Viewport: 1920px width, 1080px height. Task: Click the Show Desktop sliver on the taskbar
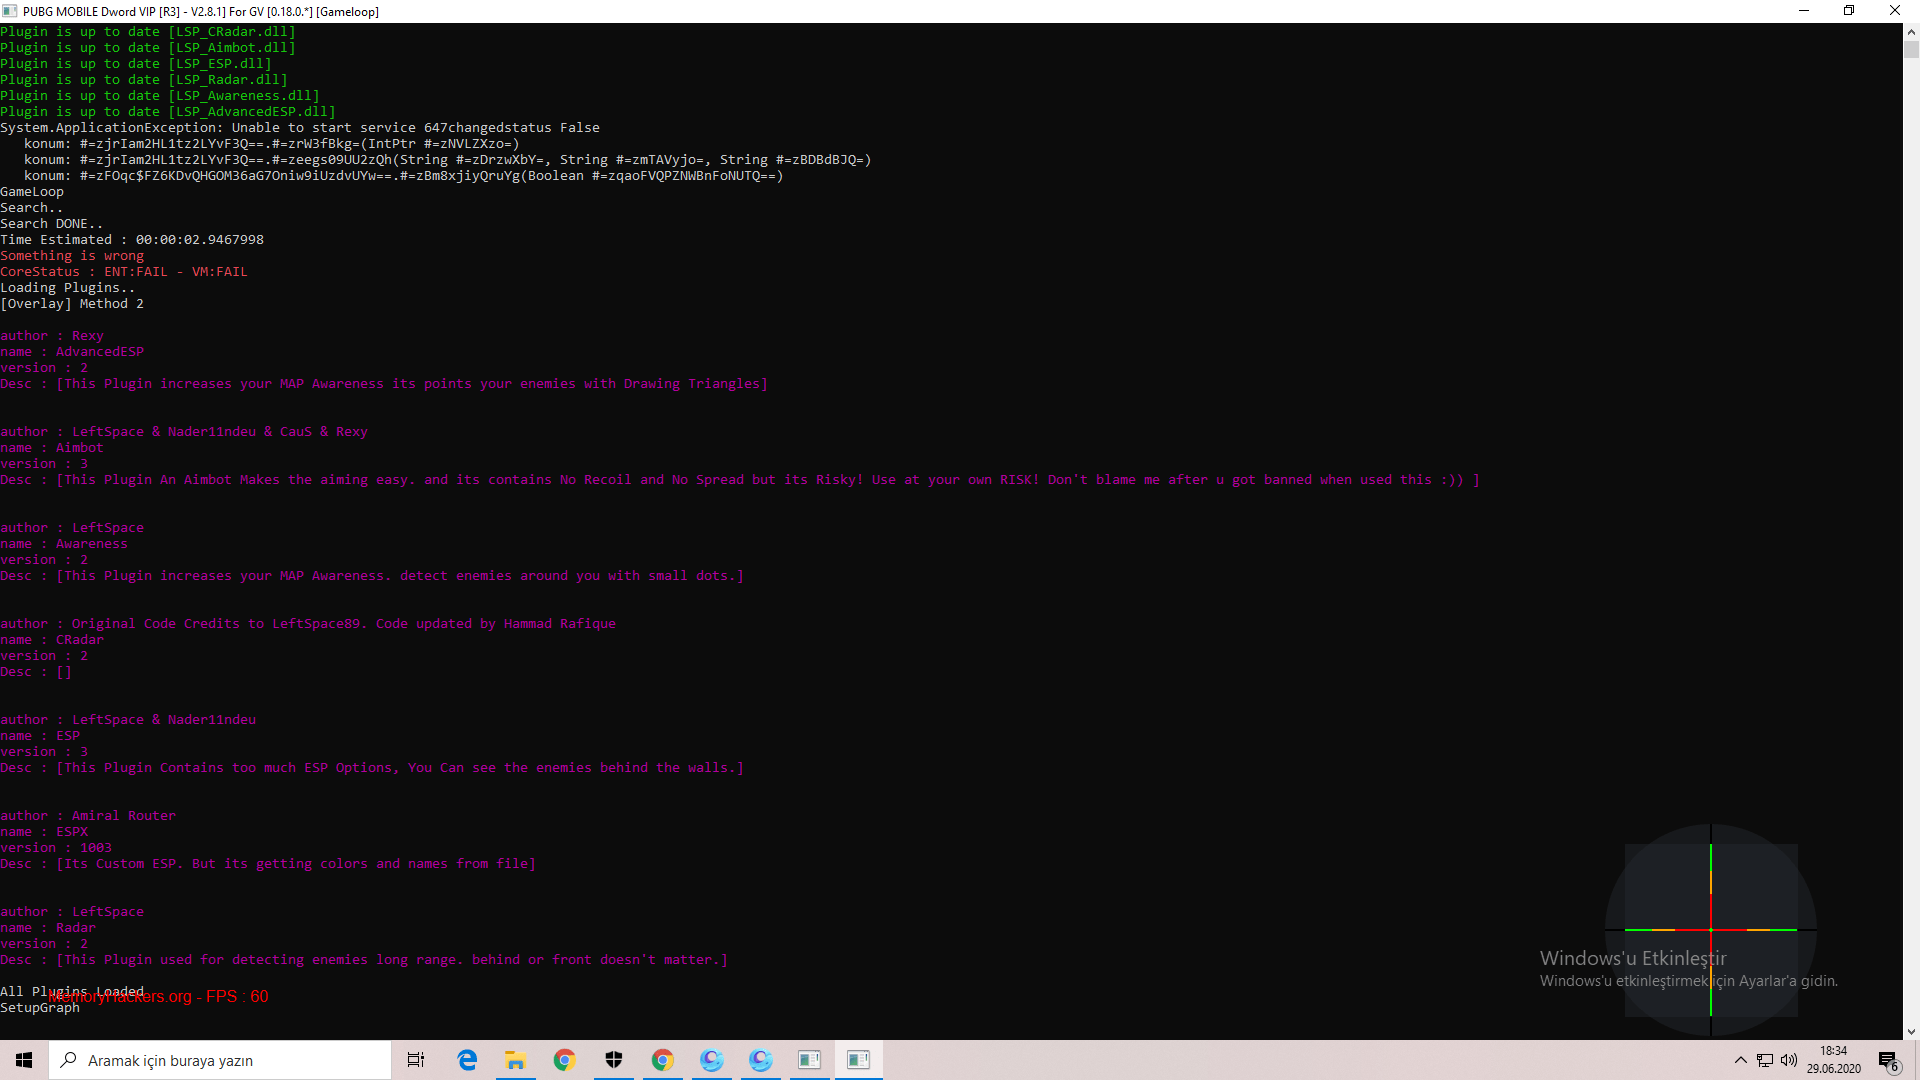(1917, 1060)
